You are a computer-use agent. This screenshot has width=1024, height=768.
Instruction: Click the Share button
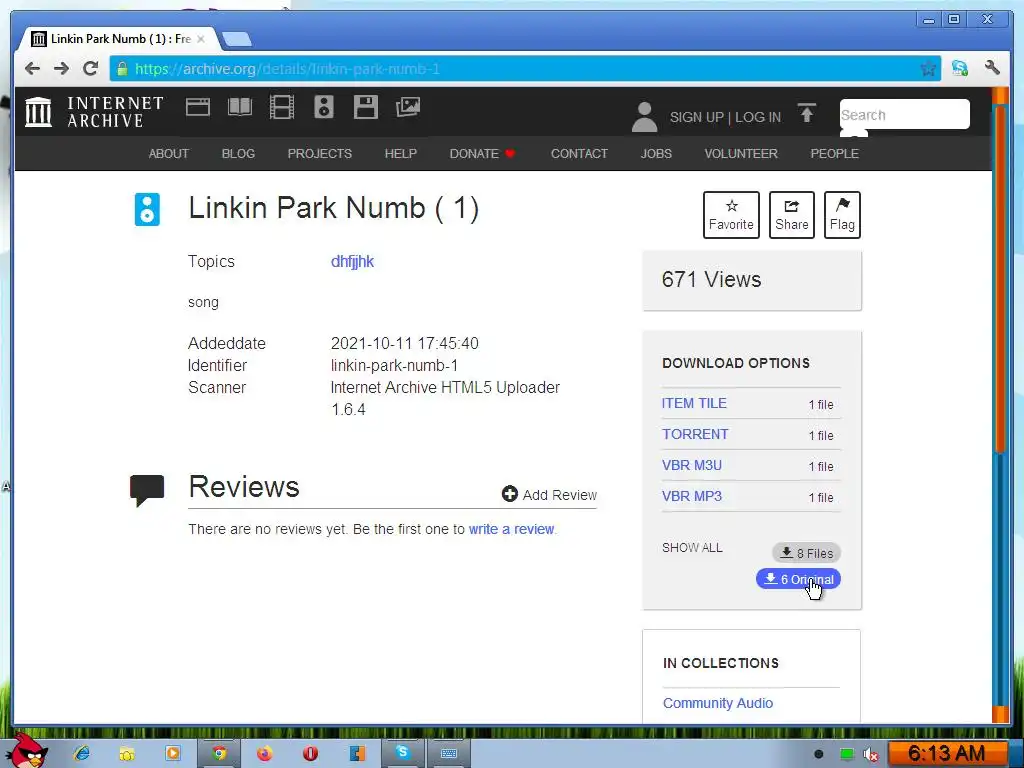[792, 215]
